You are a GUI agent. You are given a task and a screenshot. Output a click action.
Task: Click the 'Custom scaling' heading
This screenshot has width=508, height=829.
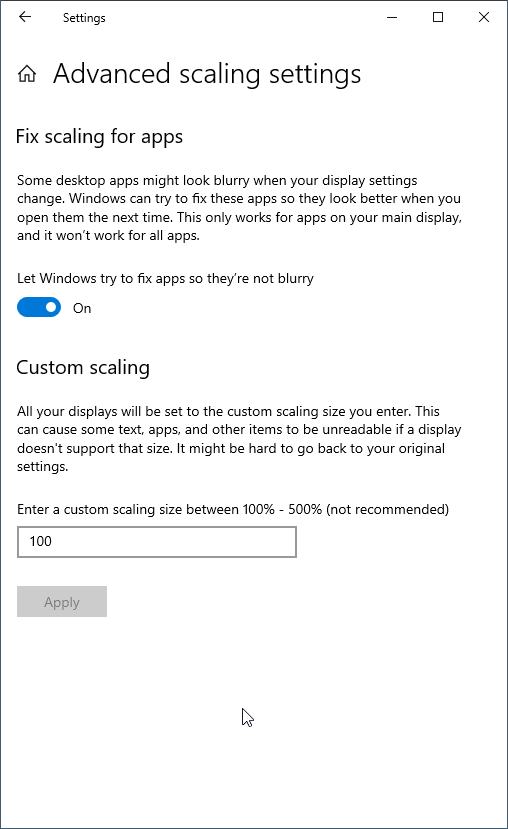pyautogui.click(x=83, y=367)
